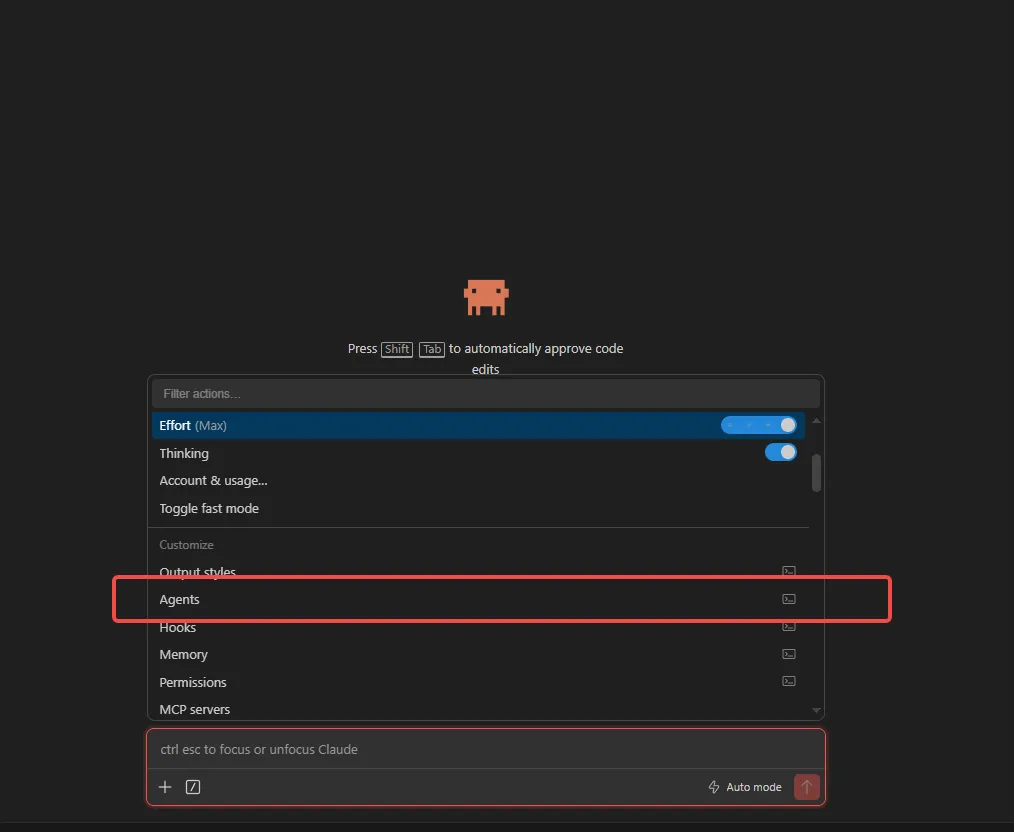Image resolution: width=1014 pixels, height=832 pixels.
Task: Click terminal icon on Permissions row
Action: point(789,681)
